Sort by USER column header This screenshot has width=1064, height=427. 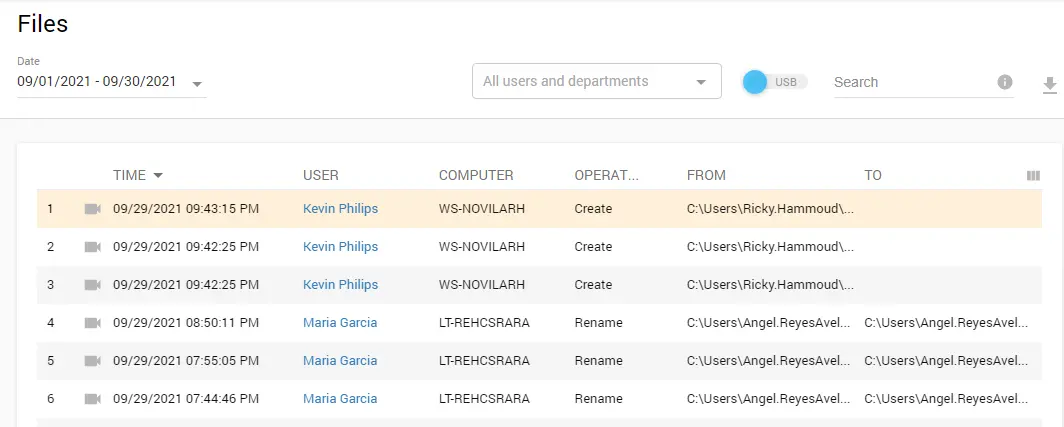pos(321,175)
